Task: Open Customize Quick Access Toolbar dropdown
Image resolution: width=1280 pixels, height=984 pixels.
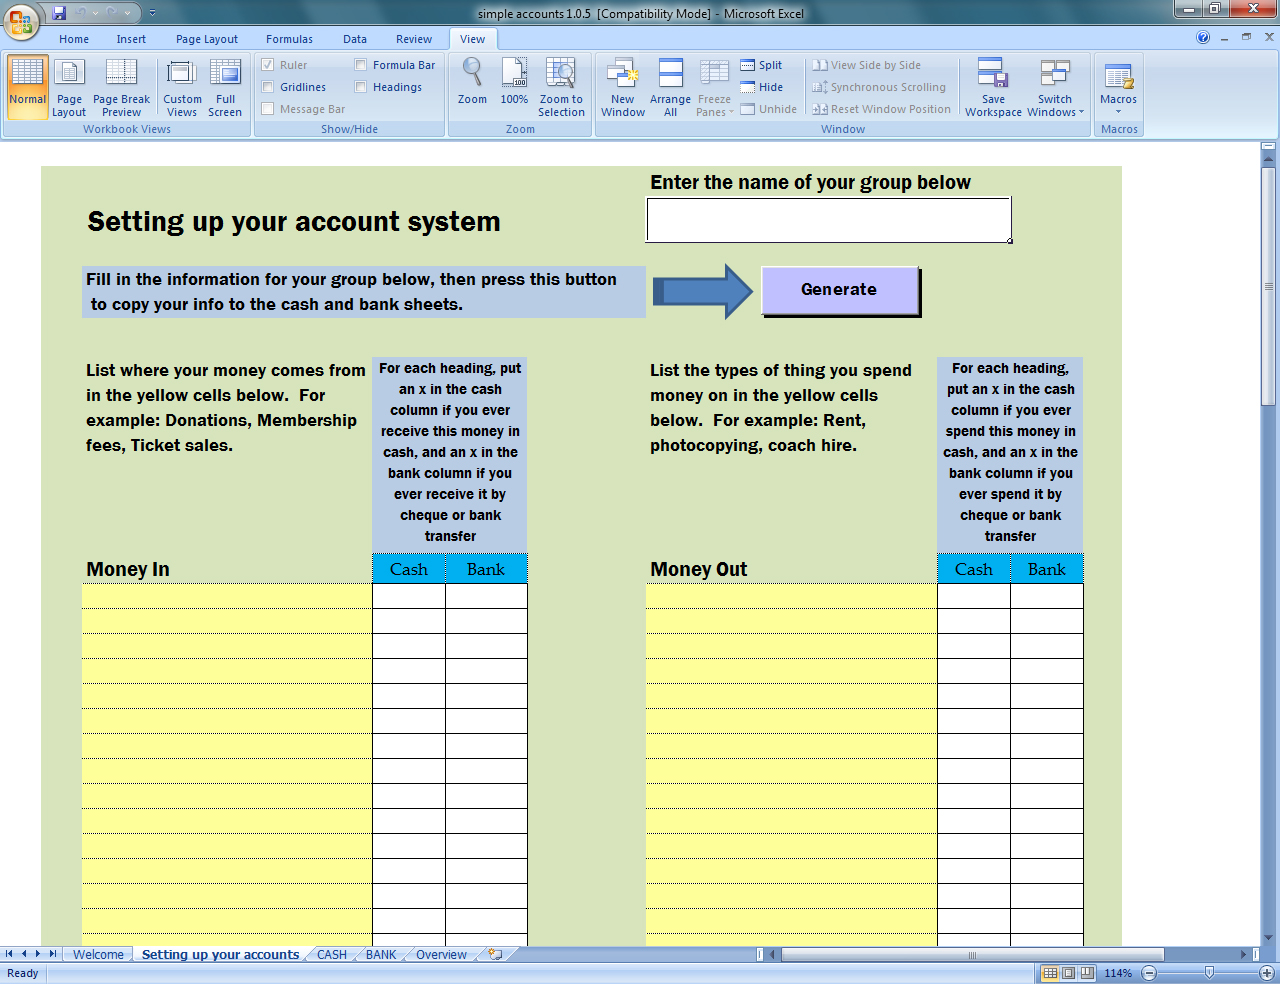Action: tap(152, 13)
